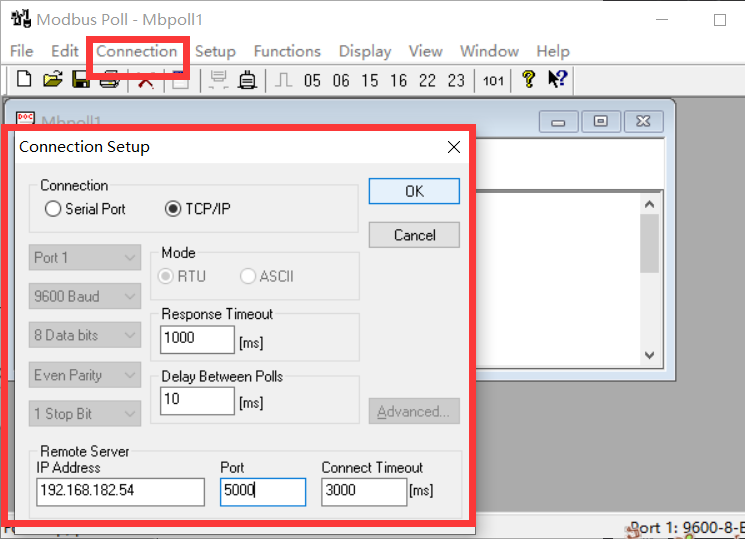Click the Response Timeout field
The width and height of the screenshot is (745, 539).
tap(197, 339)
